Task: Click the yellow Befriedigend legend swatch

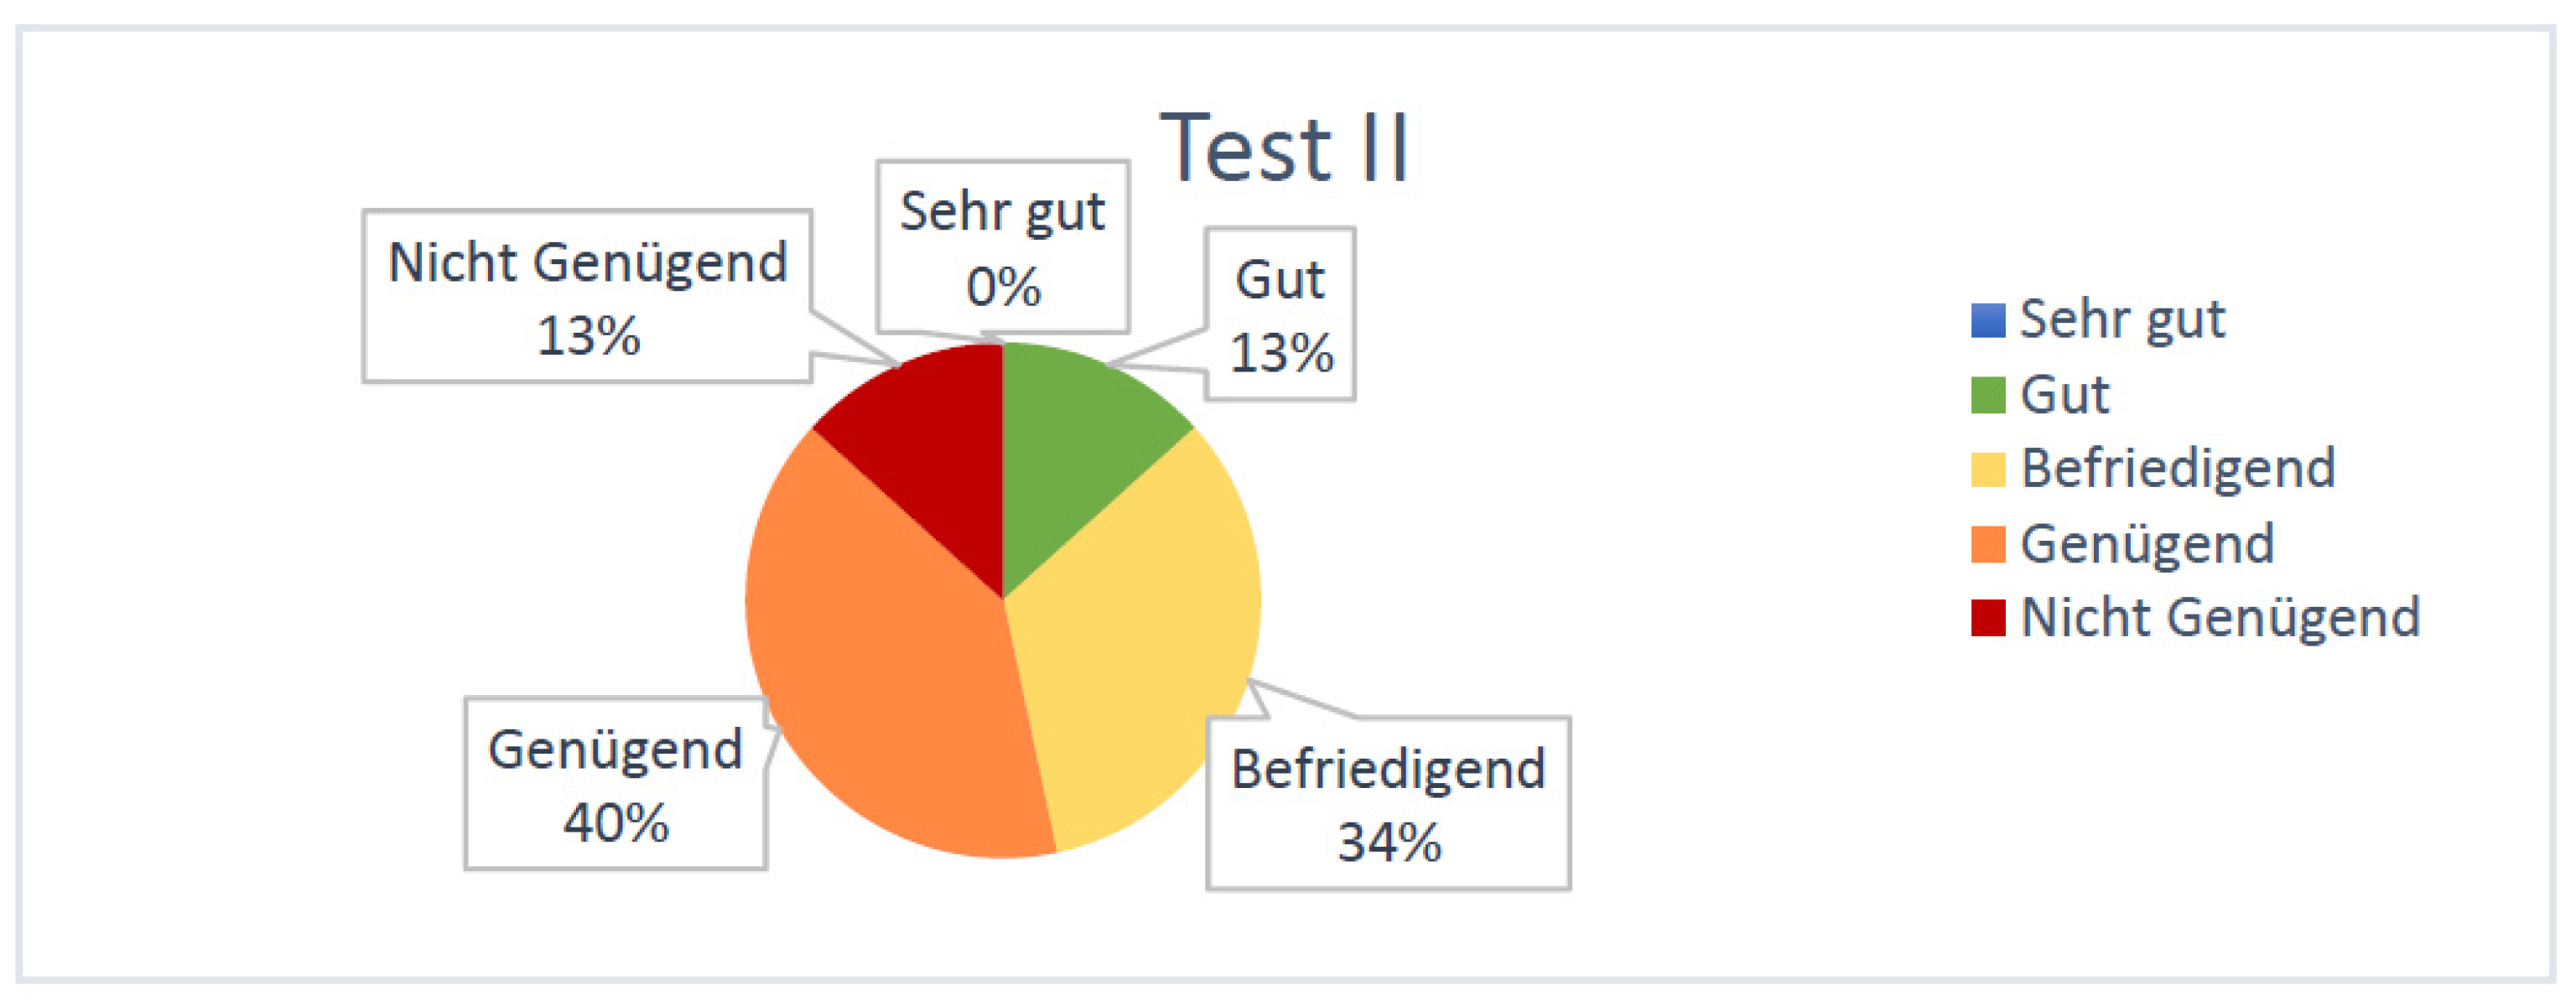Action: pos(1987,469)
